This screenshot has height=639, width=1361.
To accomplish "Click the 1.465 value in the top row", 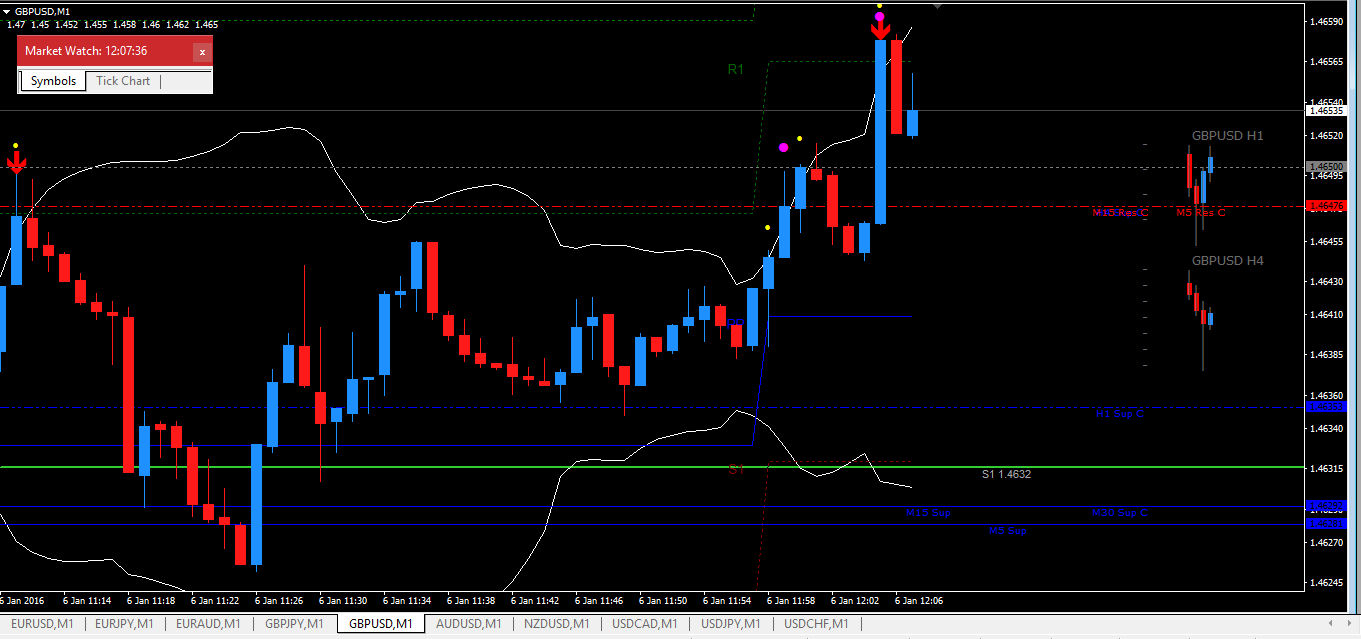I will click(207, 24).
